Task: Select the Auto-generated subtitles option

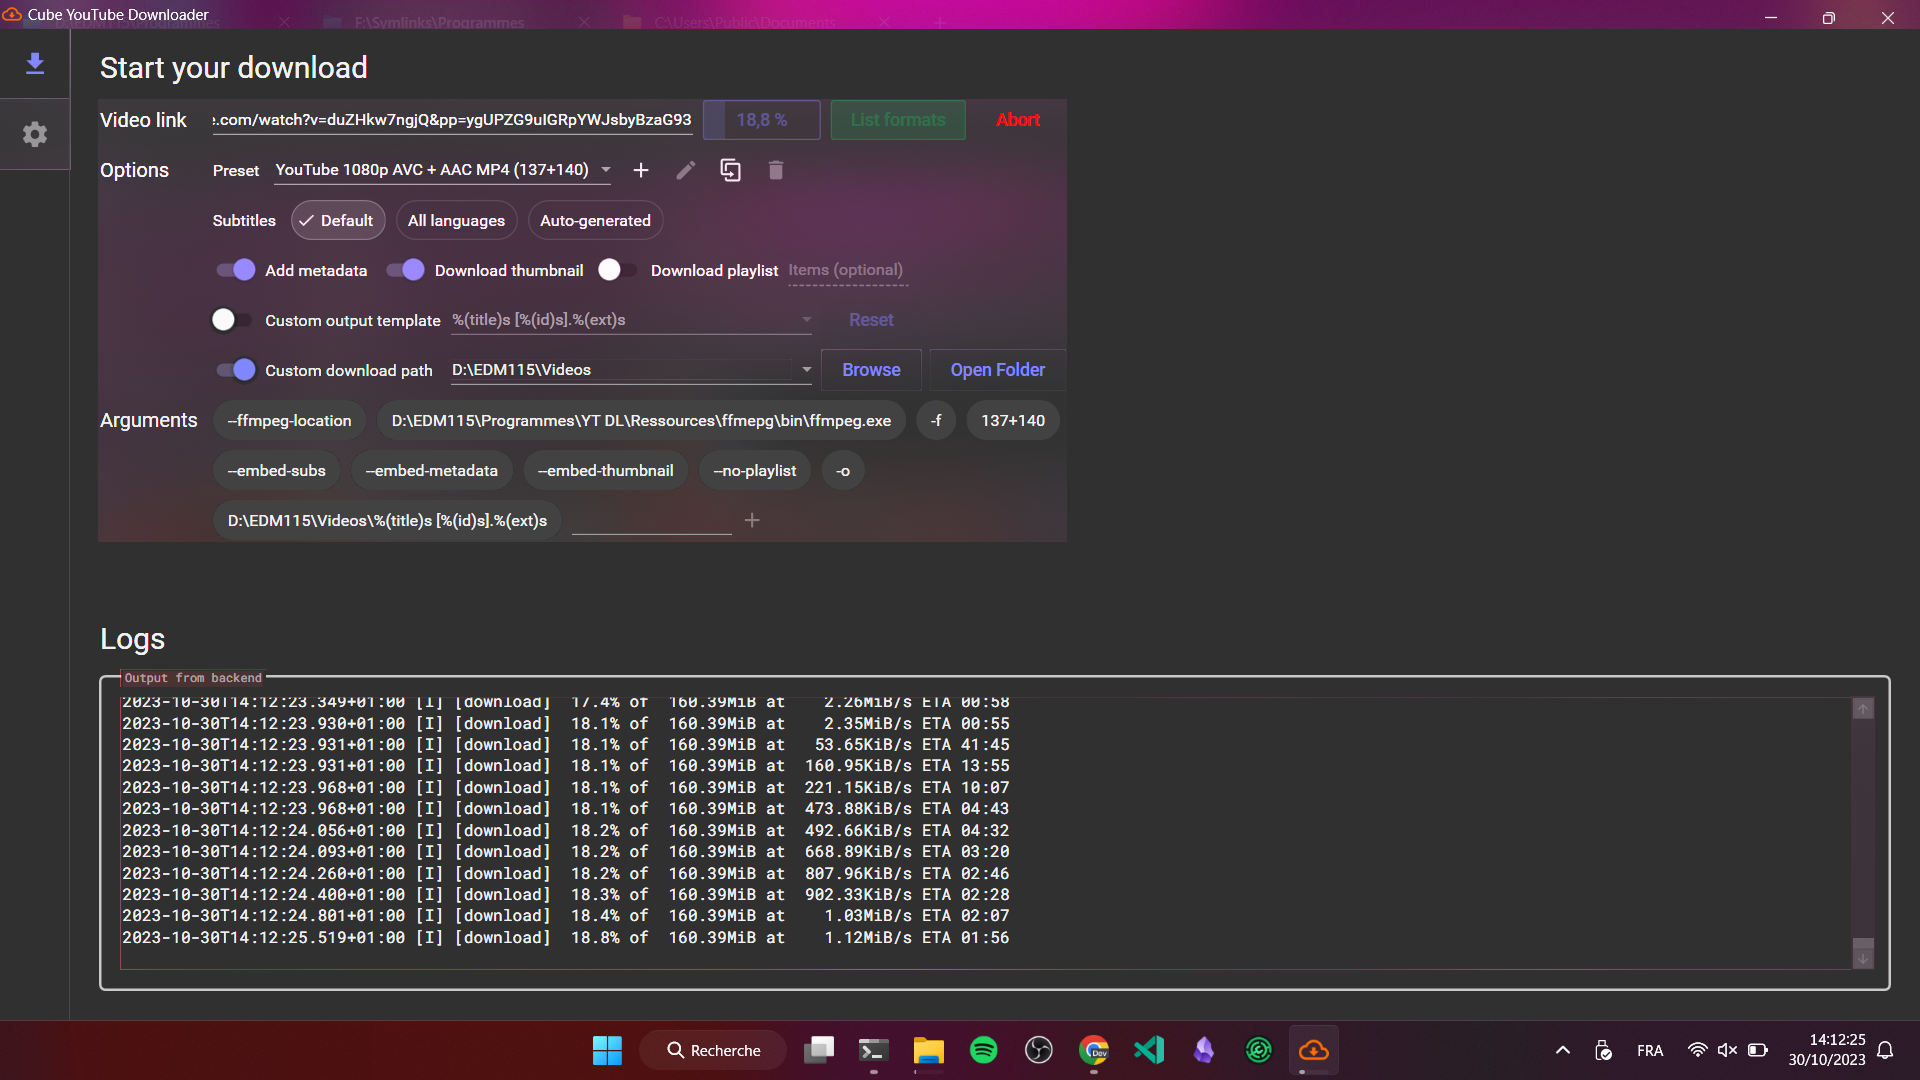Action: click(595, 220)
